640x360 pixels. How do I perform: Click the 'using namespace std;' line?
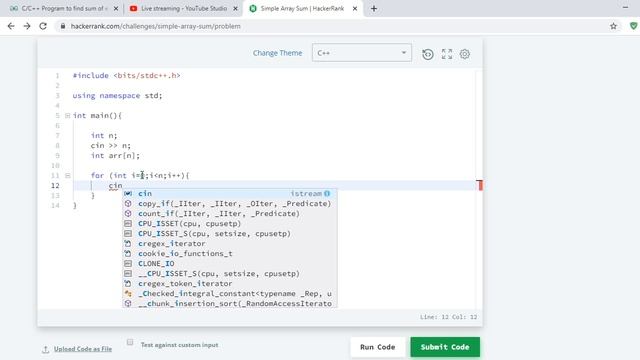[x=117, y=96]
